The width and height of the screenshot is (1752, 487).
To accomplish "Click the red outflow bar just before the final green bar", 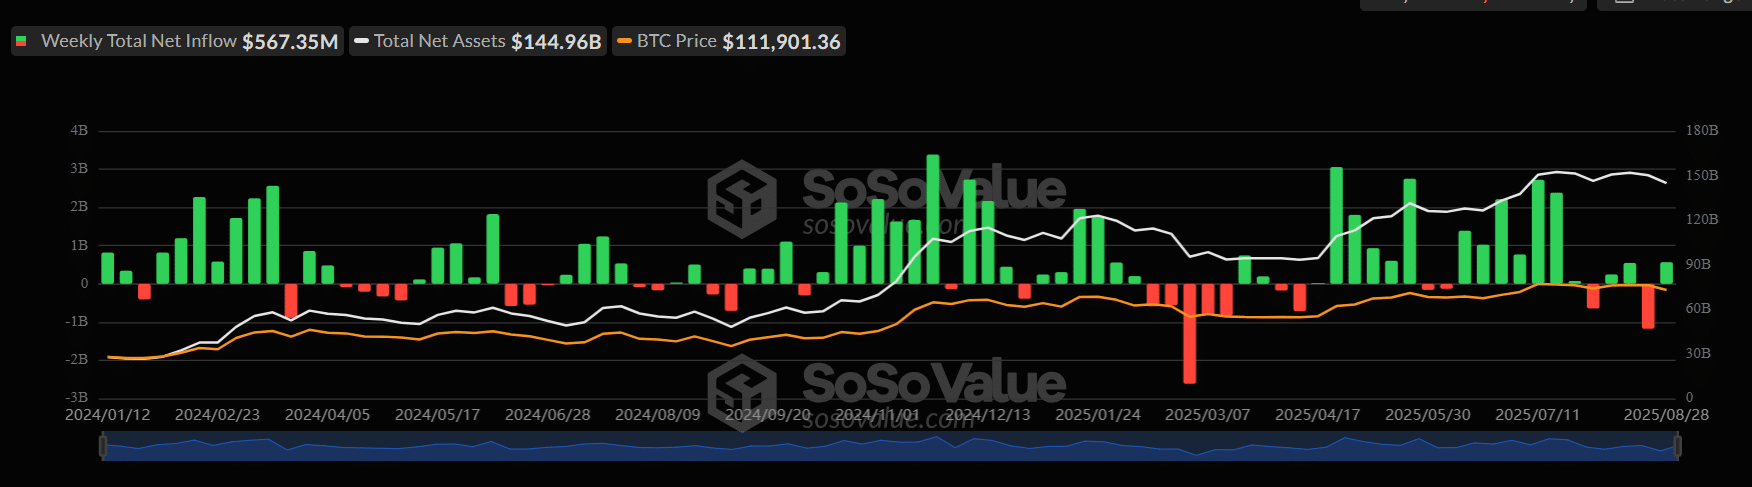I will [x=1648, y=306].
